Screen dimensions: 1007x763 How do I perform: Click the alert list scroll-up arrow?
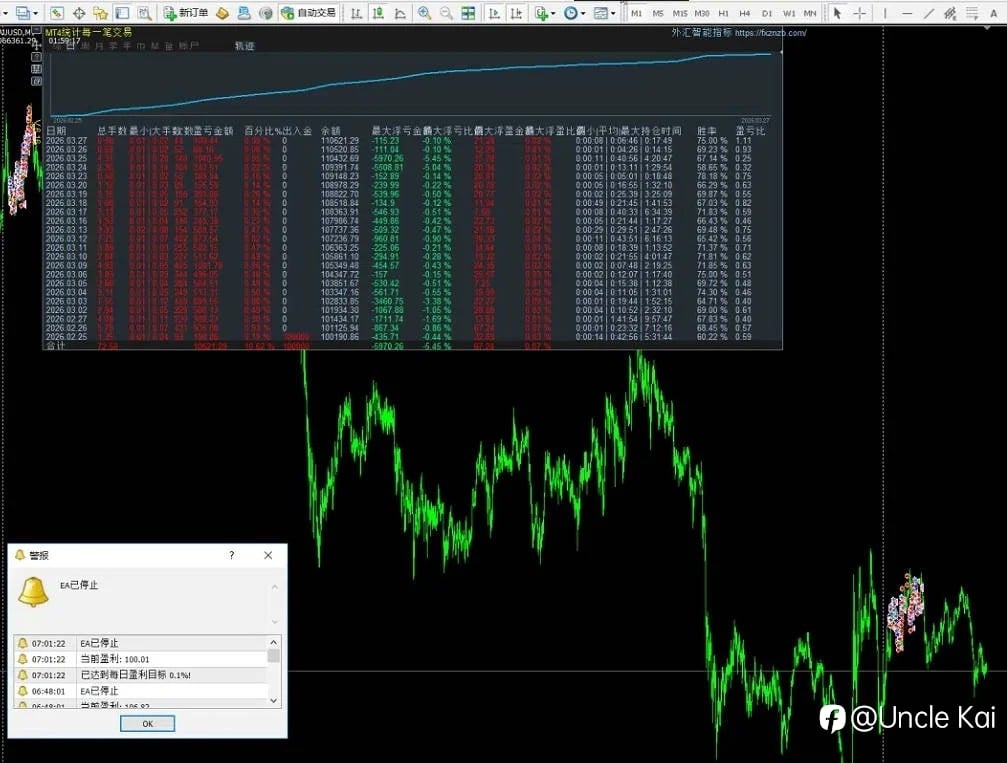tap(274, 642)
